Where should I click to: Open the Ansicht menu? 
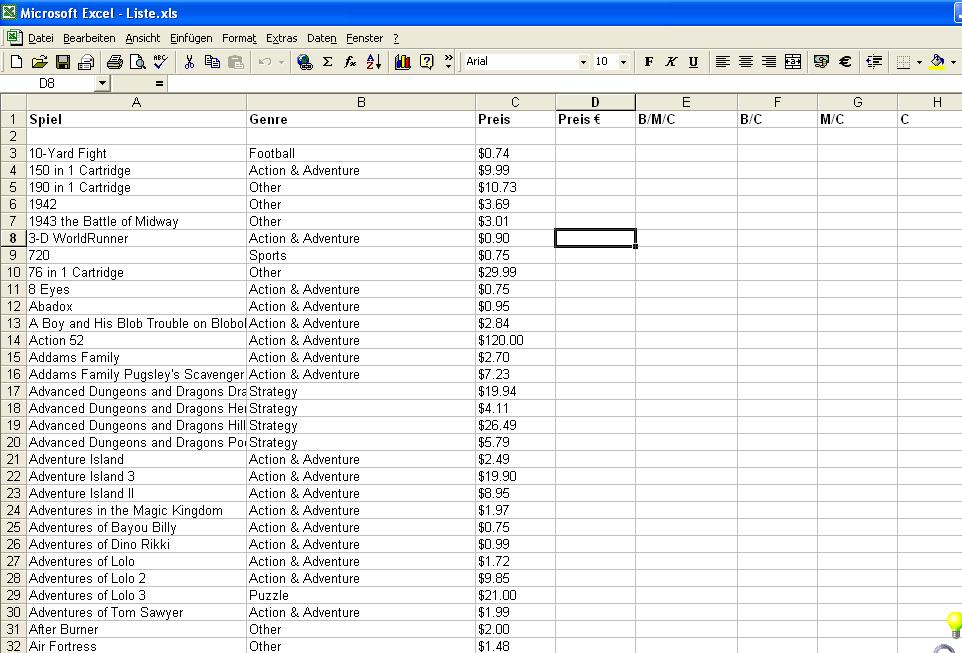click(x=142, y=38)
